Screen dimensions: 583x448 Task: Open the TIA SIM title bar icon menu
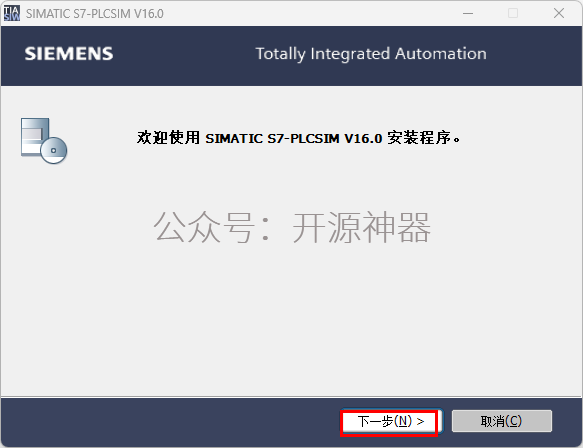[12, 13]
